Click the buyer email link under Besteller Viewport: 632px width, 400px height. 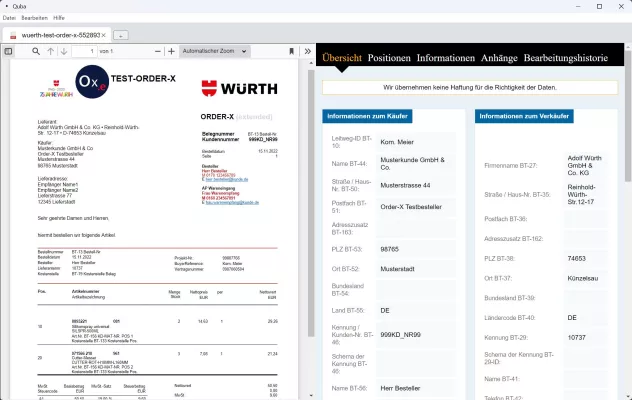[x=227, y=179]
